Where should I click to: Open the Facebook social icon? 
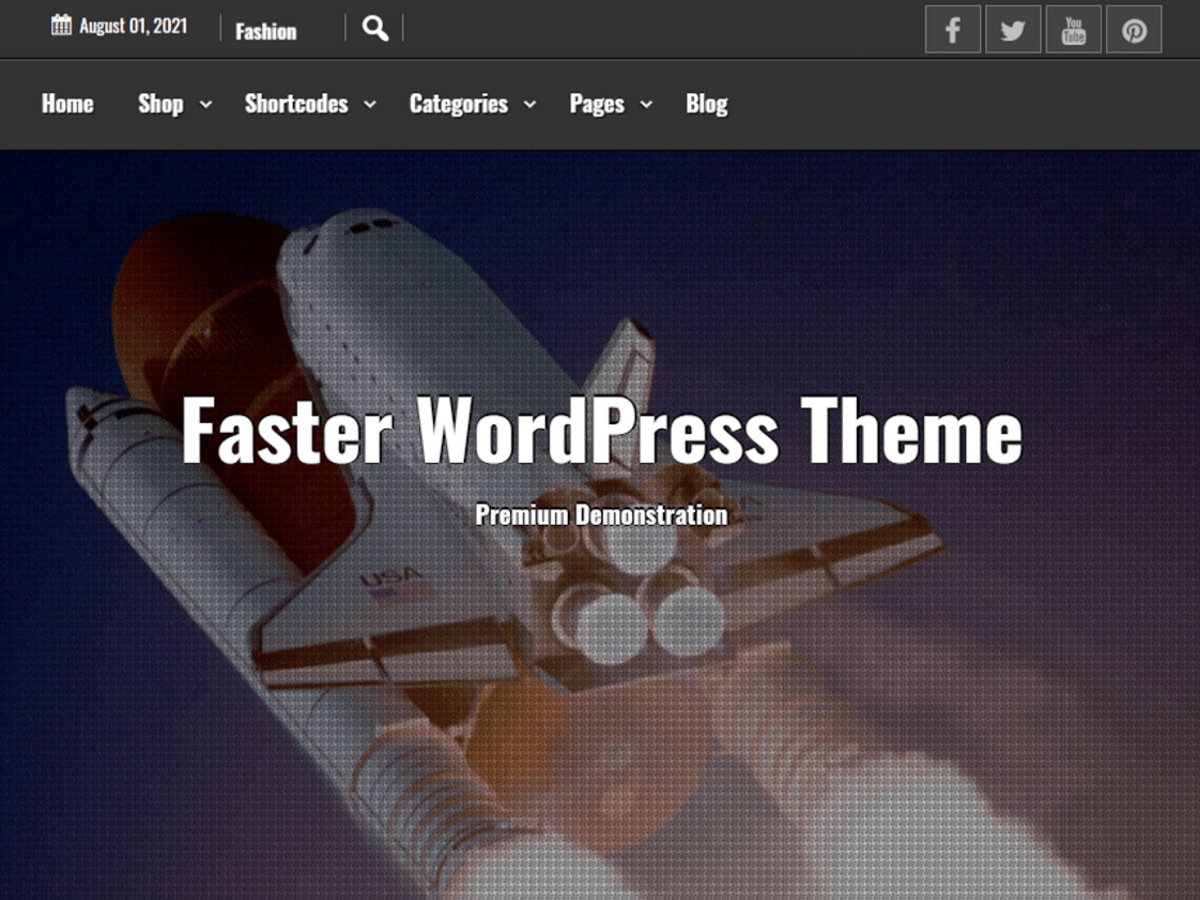(952, 29)
